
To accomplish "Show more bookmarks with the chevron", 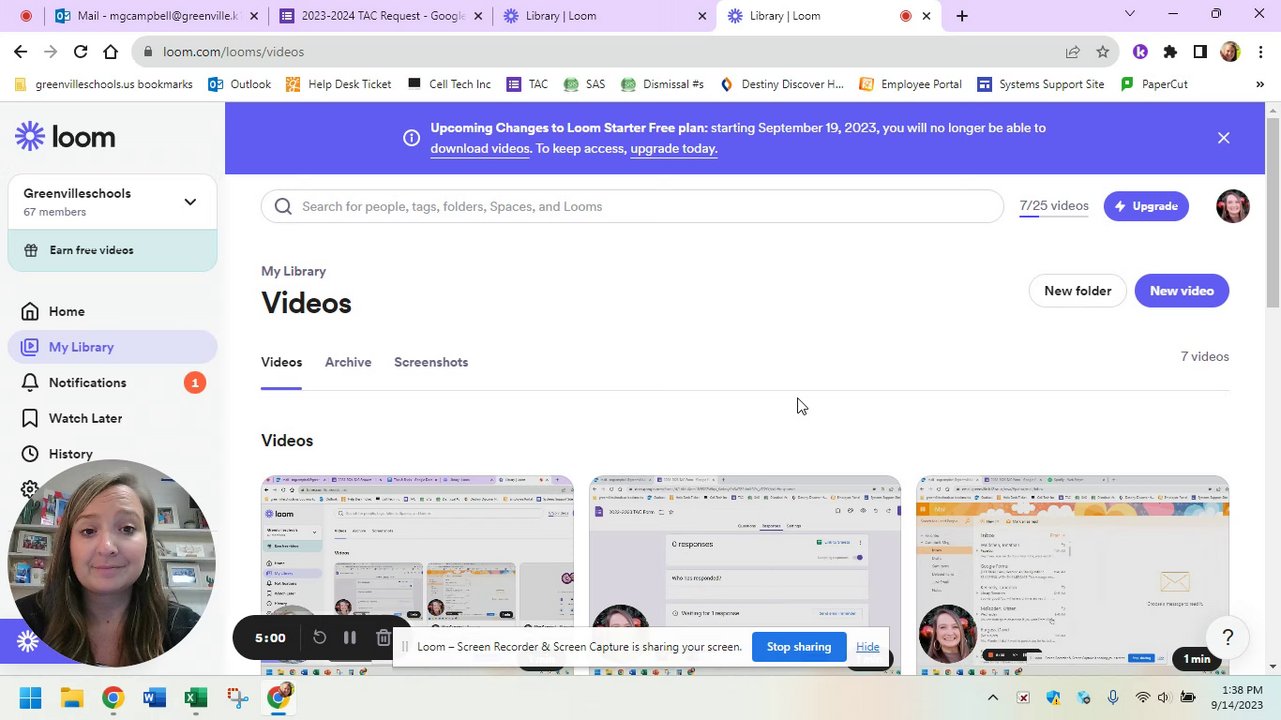I will pyautogui.click(x=1260, y=84).
